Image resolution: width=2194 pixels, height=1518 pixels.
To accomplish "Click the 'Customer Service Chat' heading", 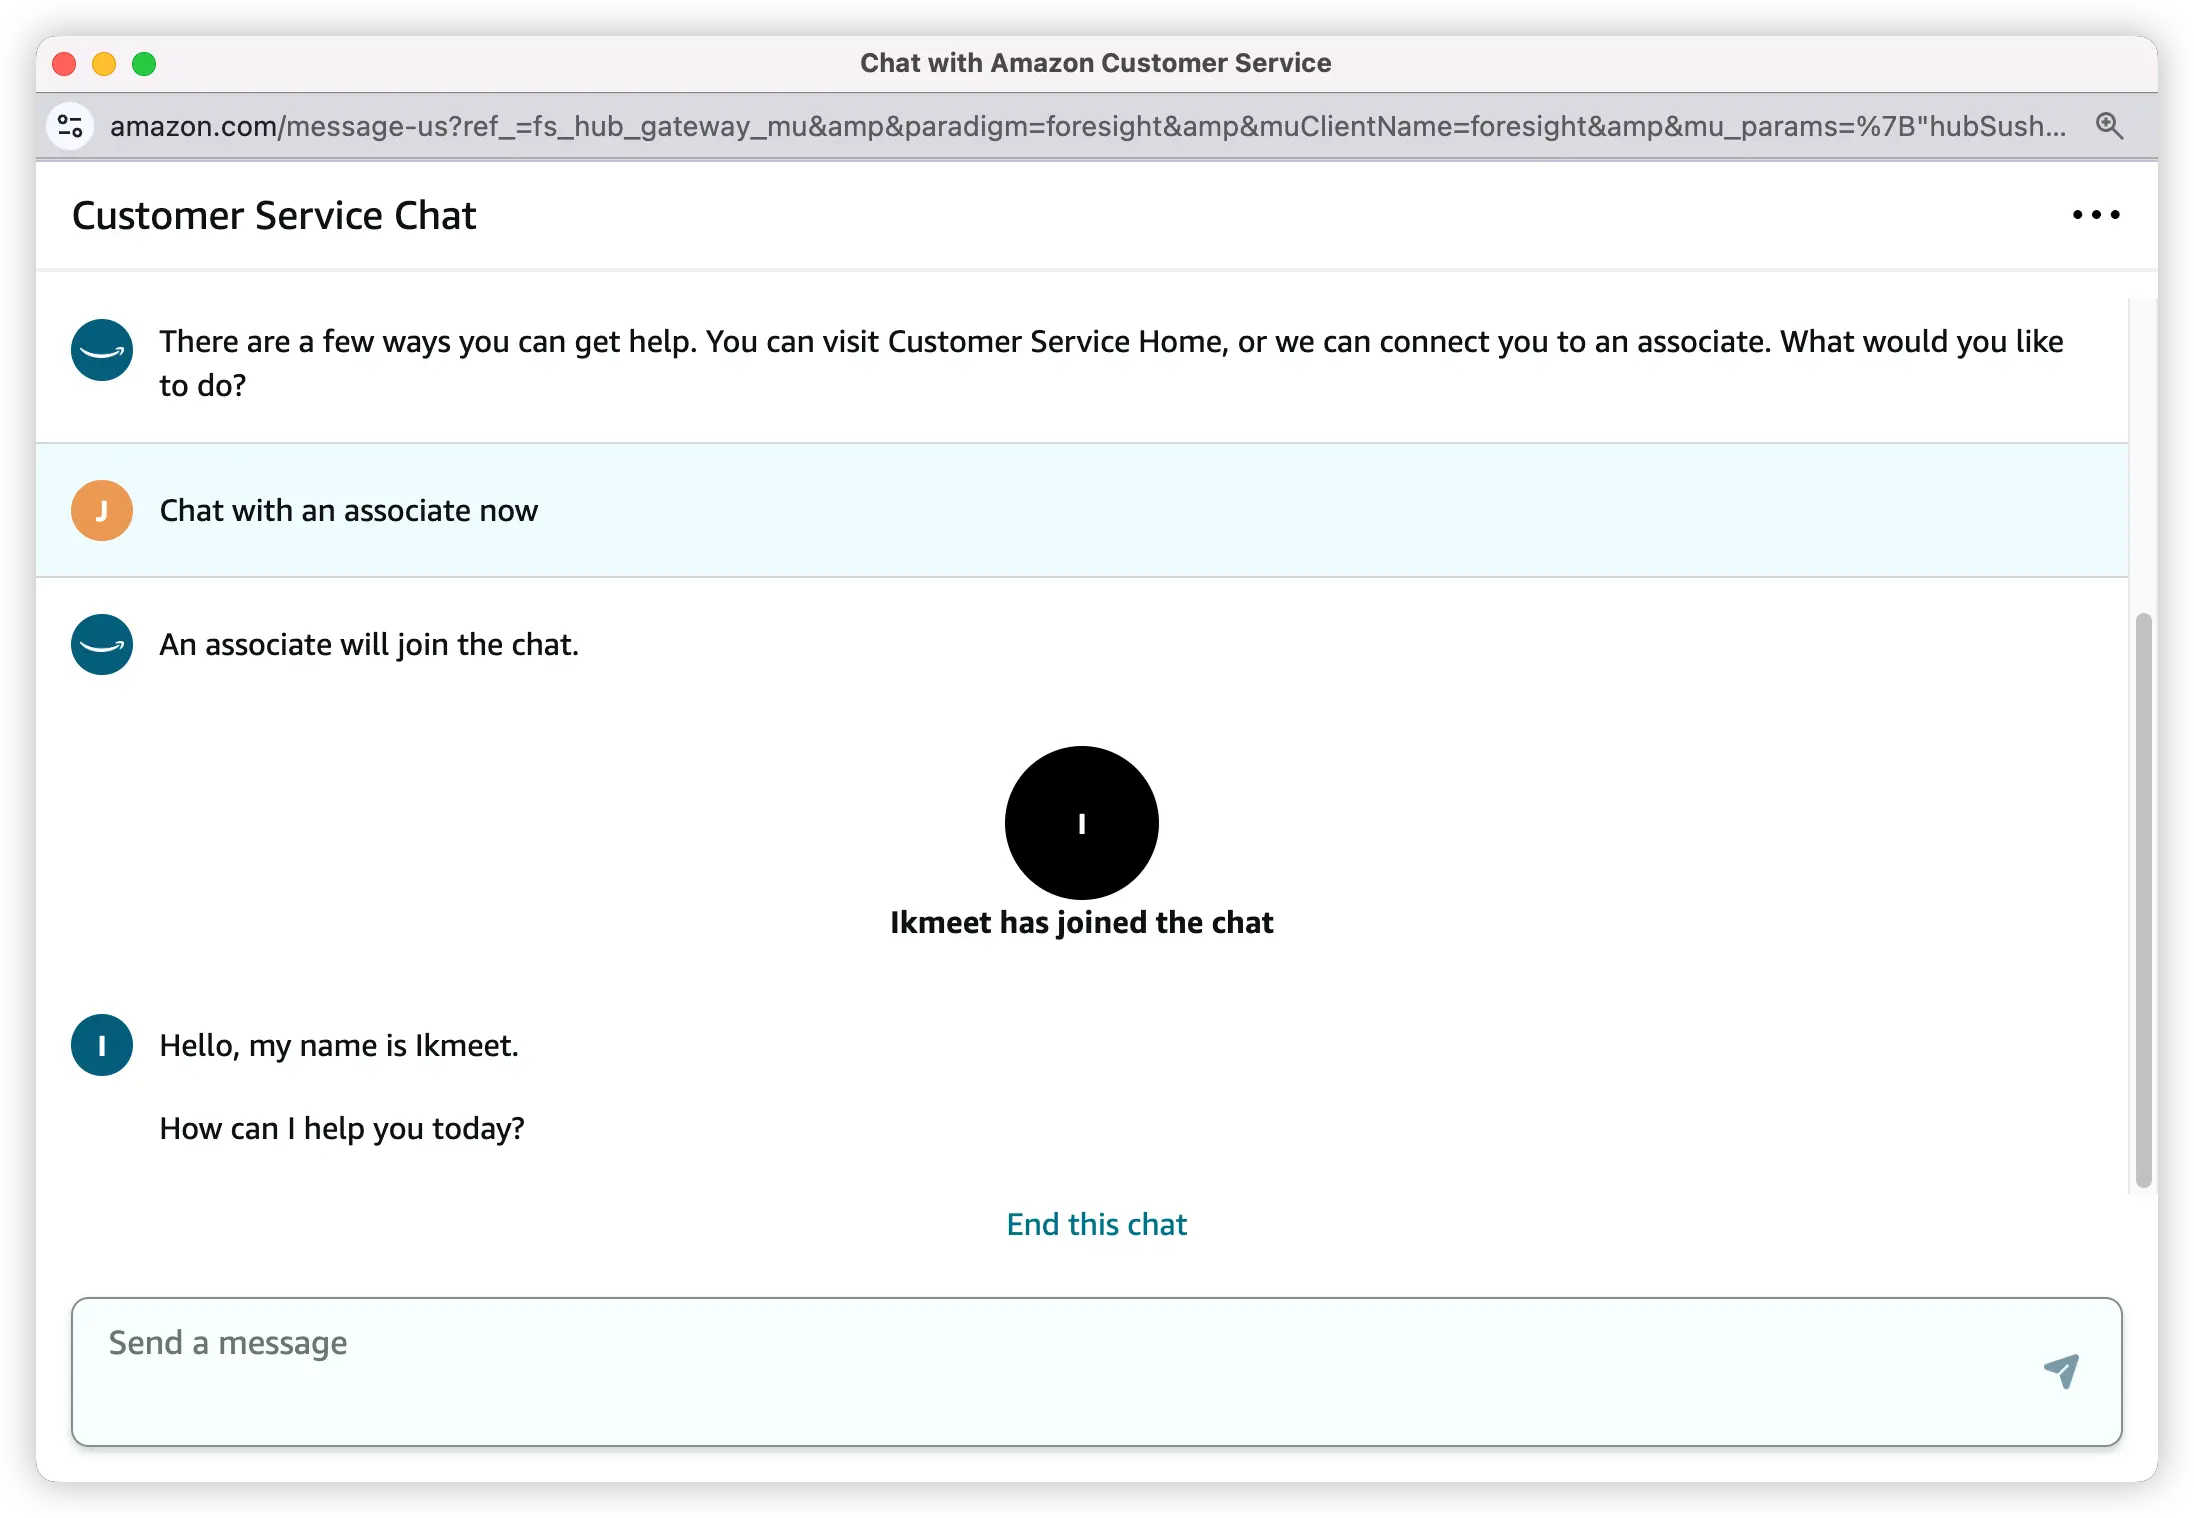I will click(x=274, y=215).
